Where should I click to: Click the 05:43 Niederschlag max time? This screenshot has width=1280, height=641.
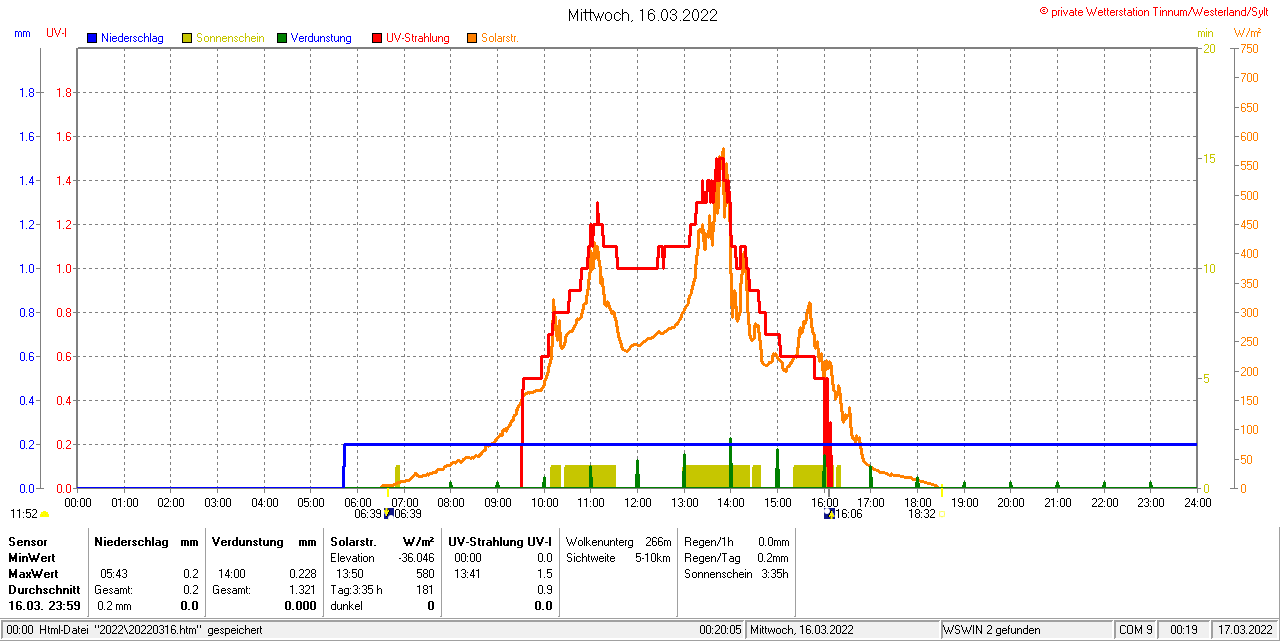(x=114, y=574)
